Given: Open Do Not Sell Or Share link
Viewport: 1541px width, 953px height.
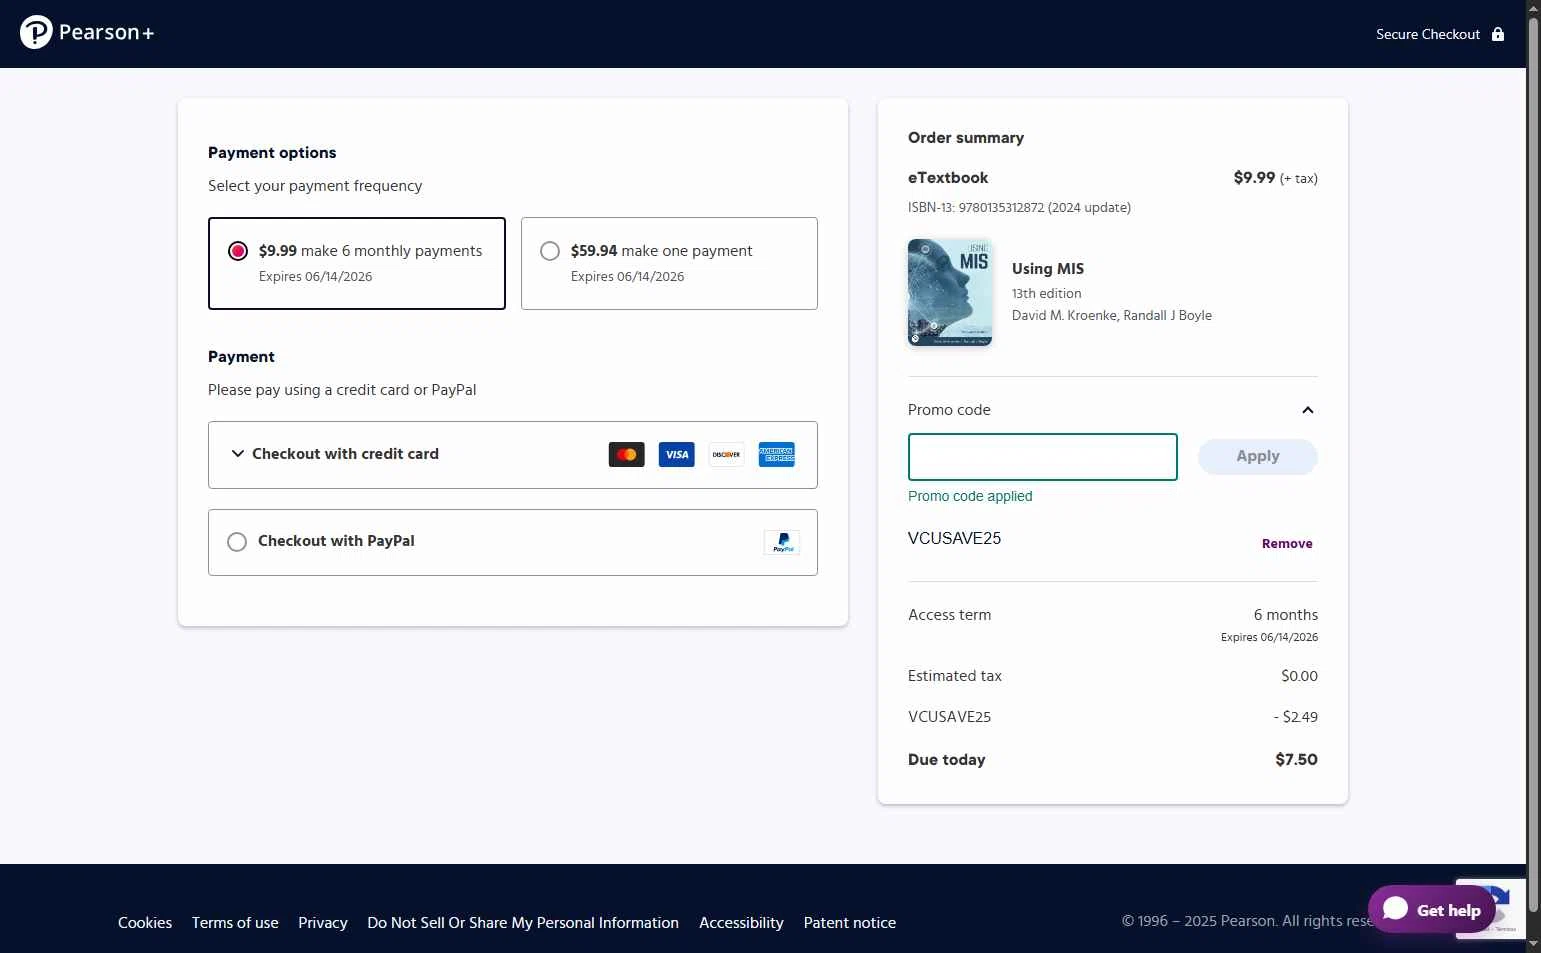Looking at the screenshot, I should 523,923.
